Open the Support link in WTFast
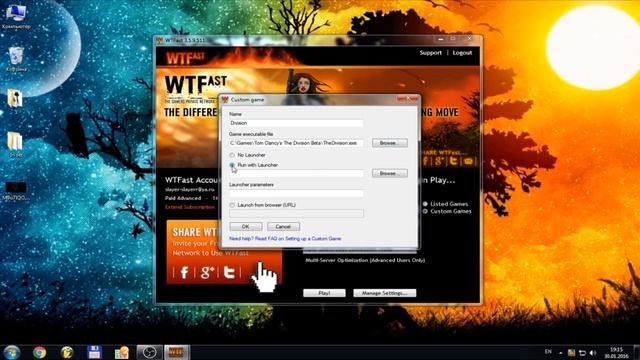The height and width of the screenshot is (360, 640). pos(431,53)
